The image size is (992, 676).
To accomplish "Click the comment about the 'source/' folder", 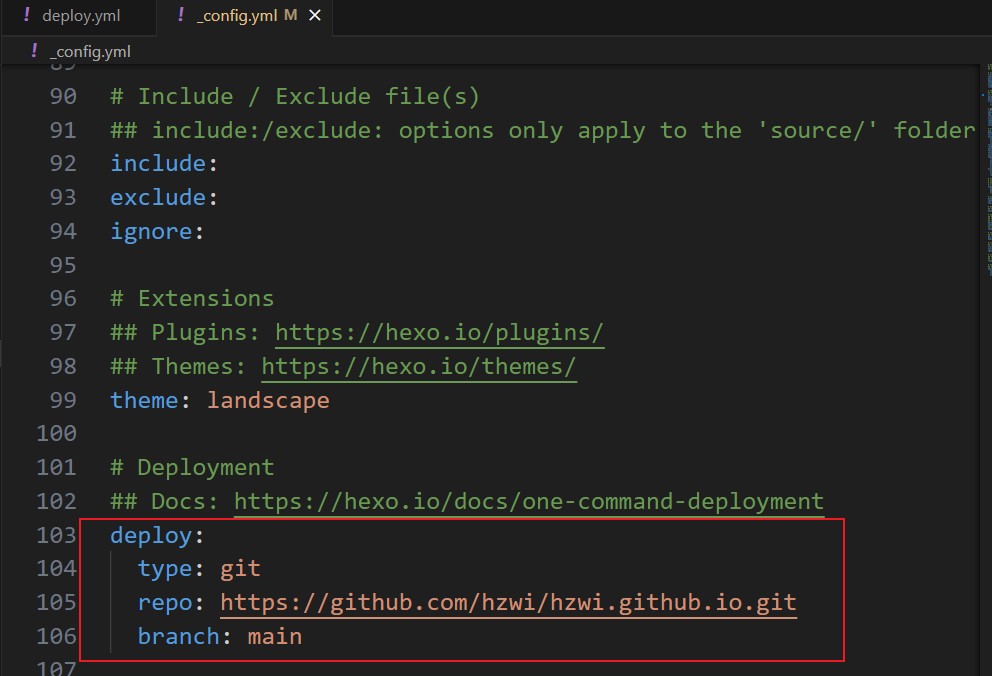I will click(x=543, y=130).
